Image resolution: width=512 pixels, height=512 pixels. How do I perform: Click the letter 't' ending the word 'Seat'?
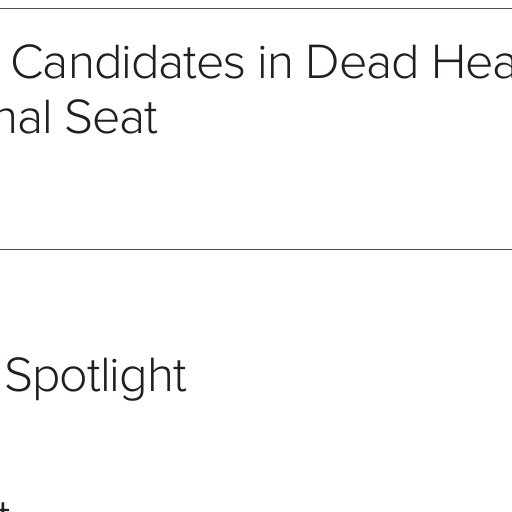pyautogui.click(x=152, y=119)
